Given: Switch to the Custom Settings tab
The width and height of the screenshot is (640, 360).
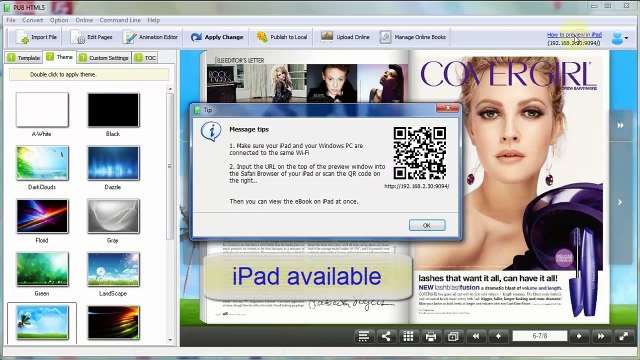Looking at the screenshot, I should pyautogui.click(x=104, y=58).
